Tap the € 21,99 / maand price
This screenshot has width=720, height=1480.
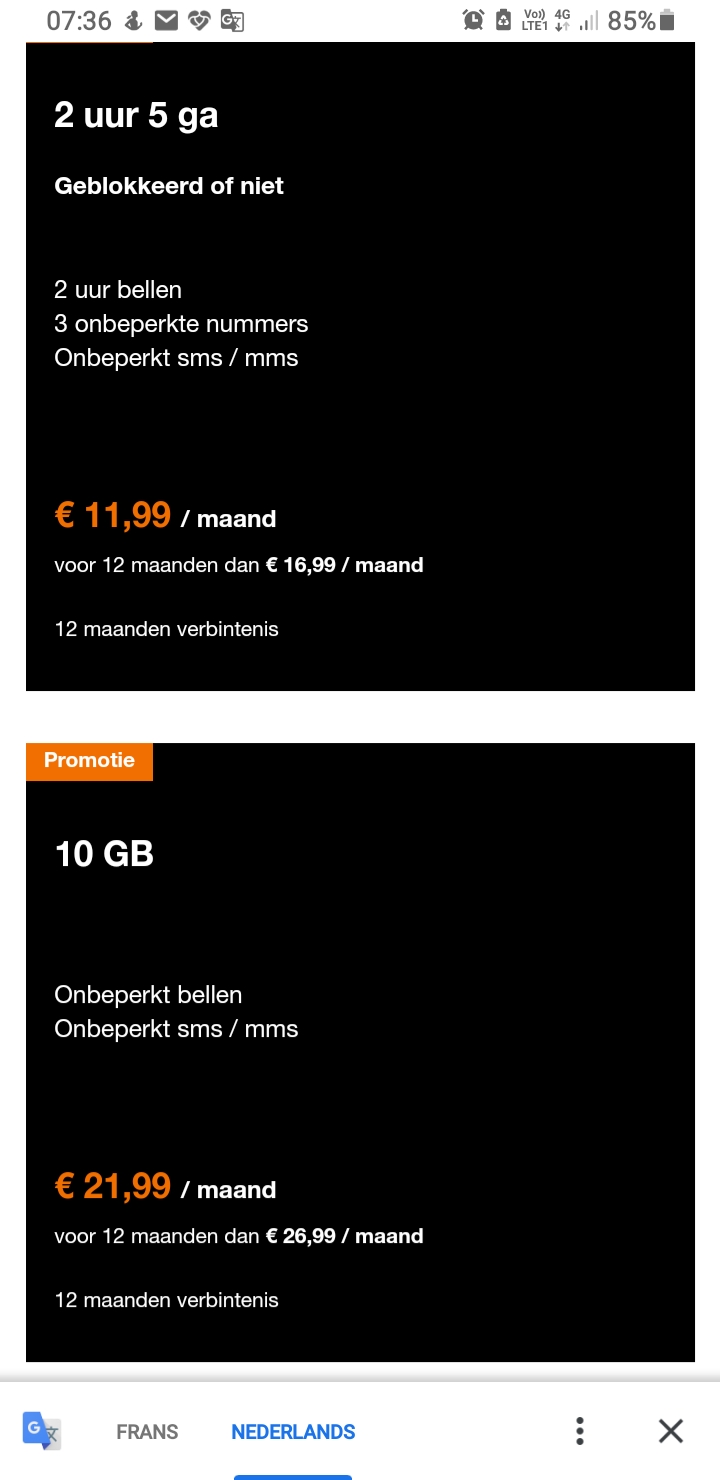165,1188
